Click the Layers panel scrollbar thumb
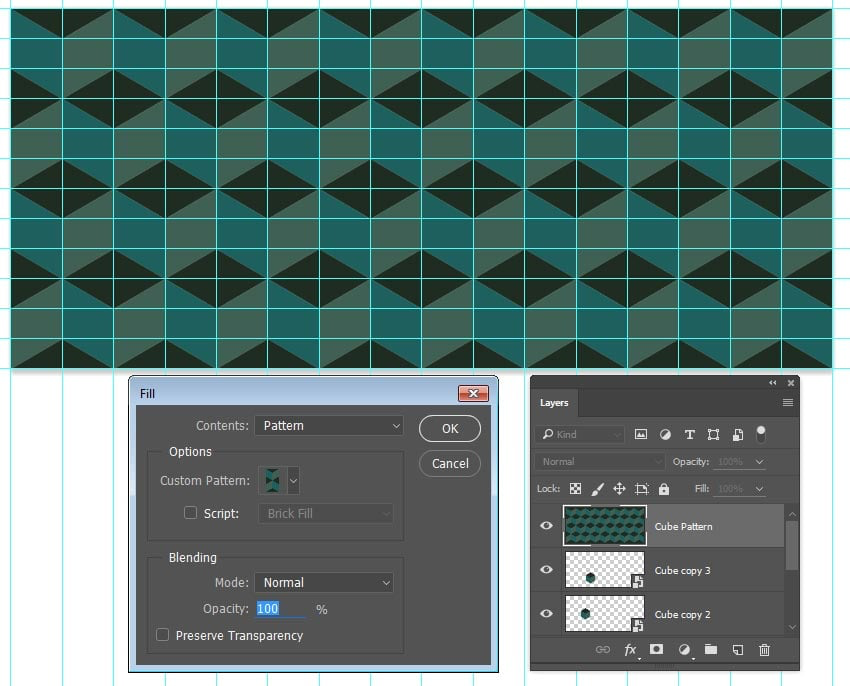850x686 pixels. click(x=792, y=546)
